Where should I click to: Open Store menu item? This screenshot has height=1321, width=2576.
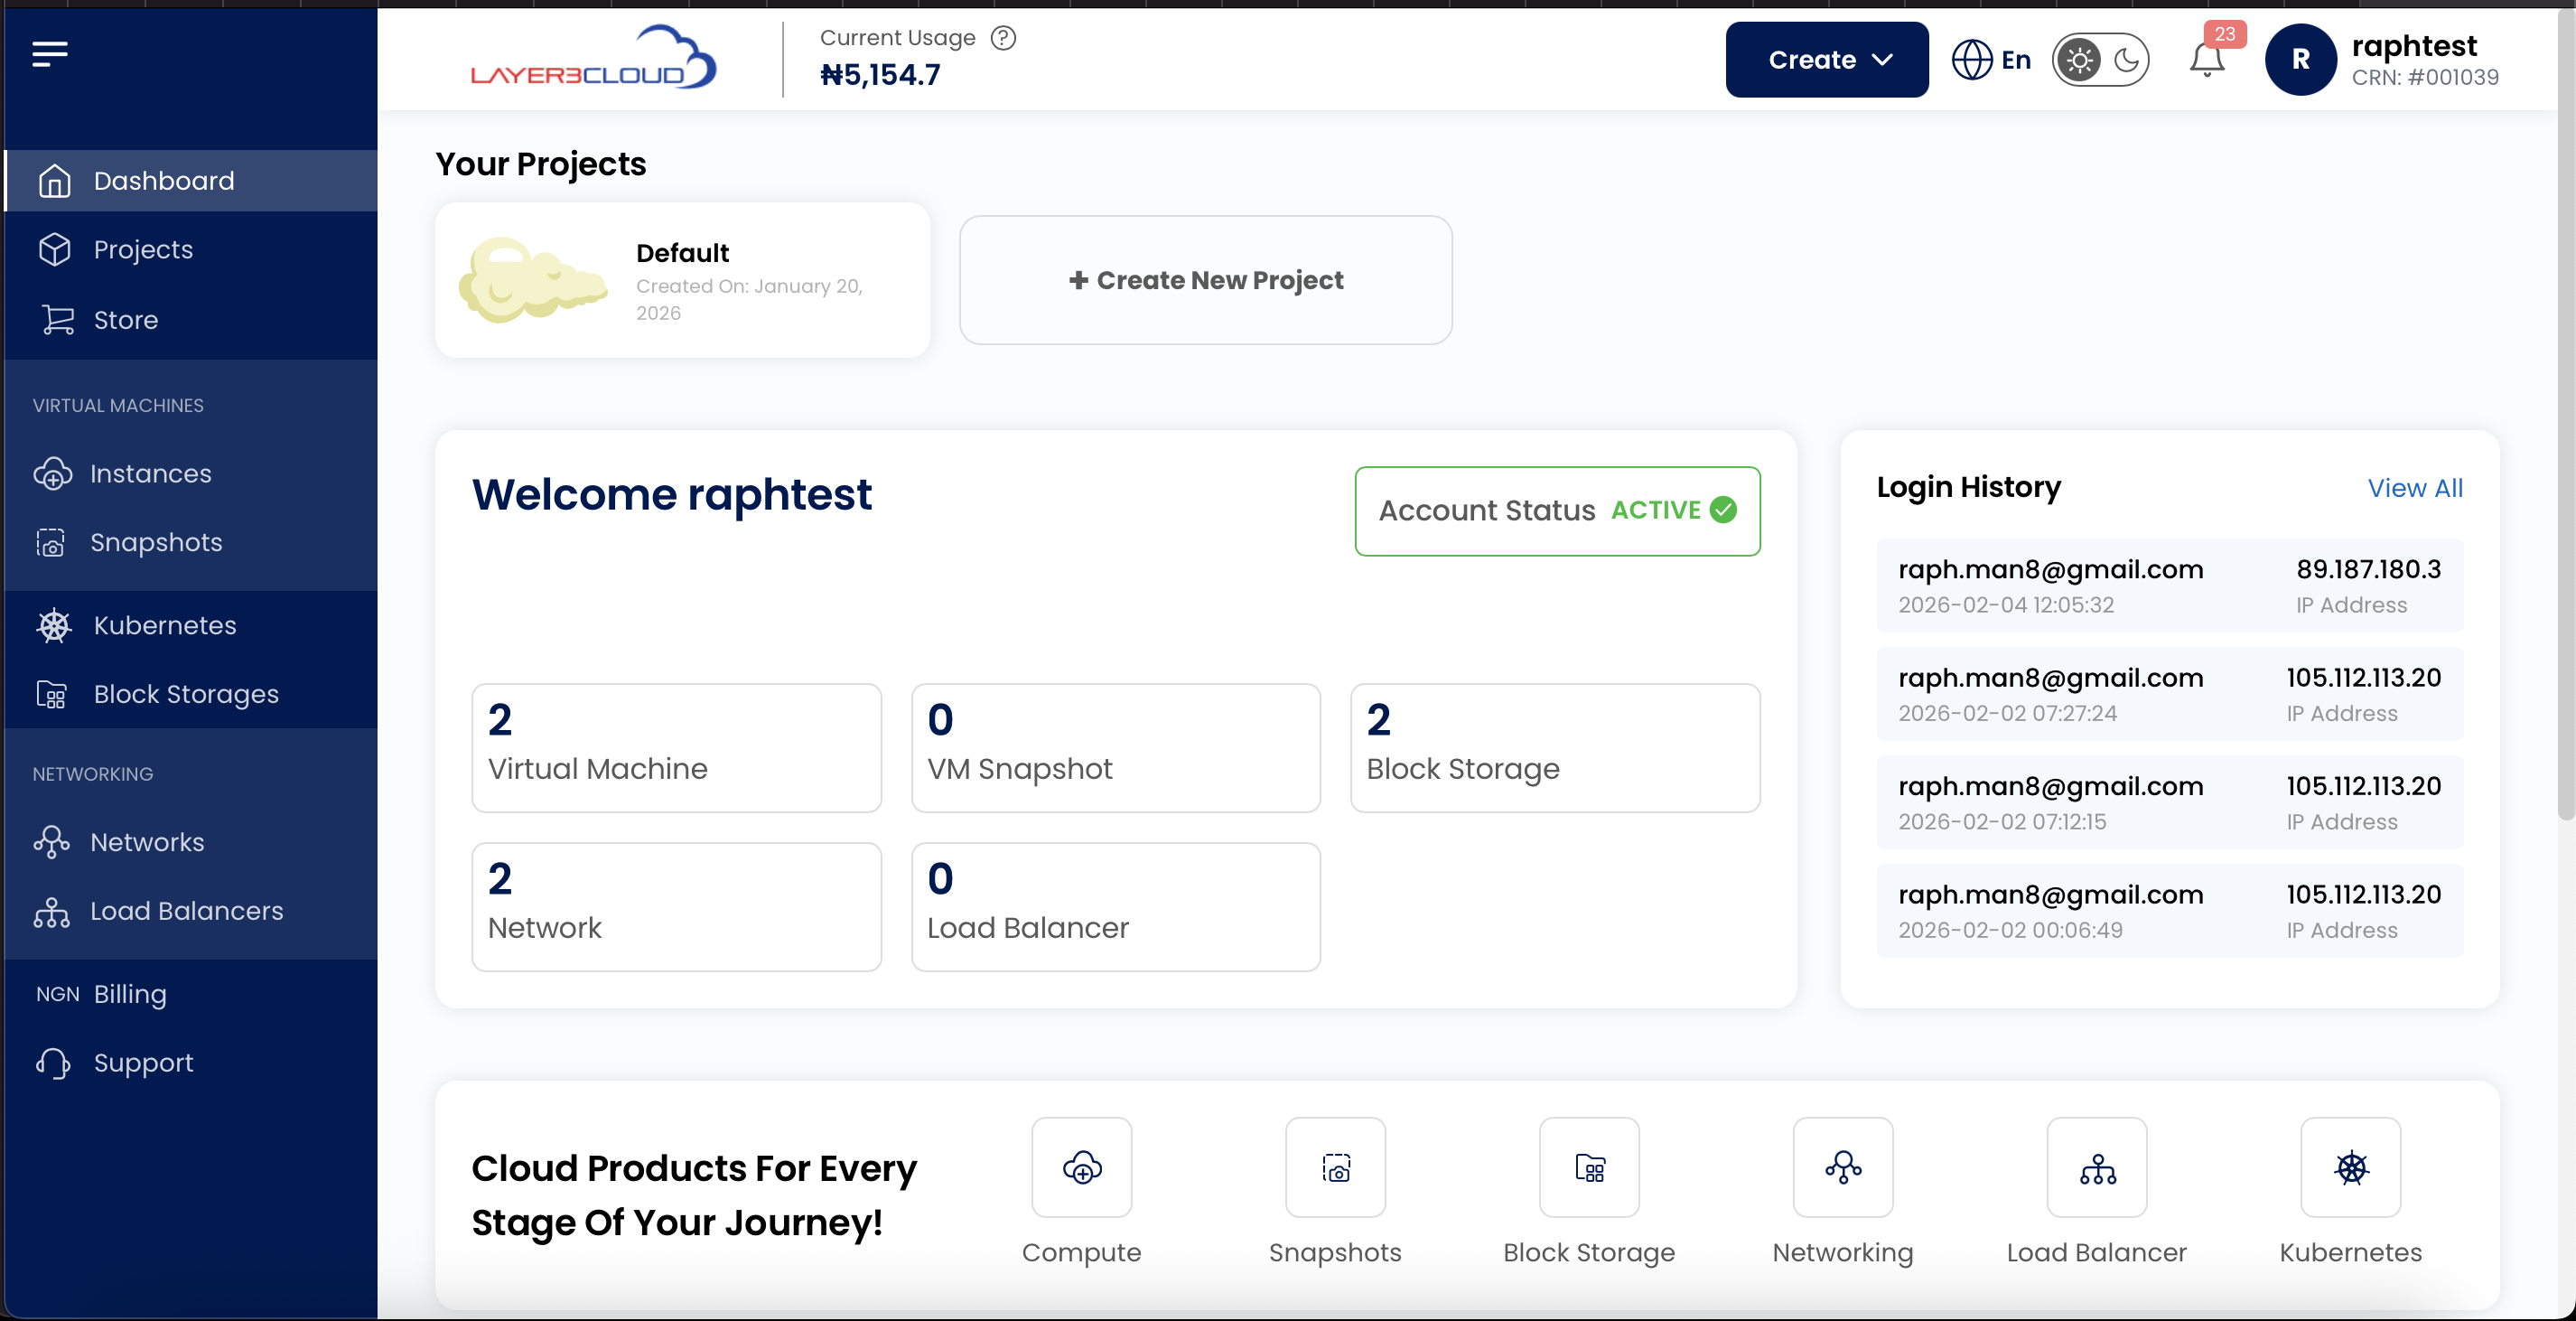pyautogui.click(x=190, y=320)
